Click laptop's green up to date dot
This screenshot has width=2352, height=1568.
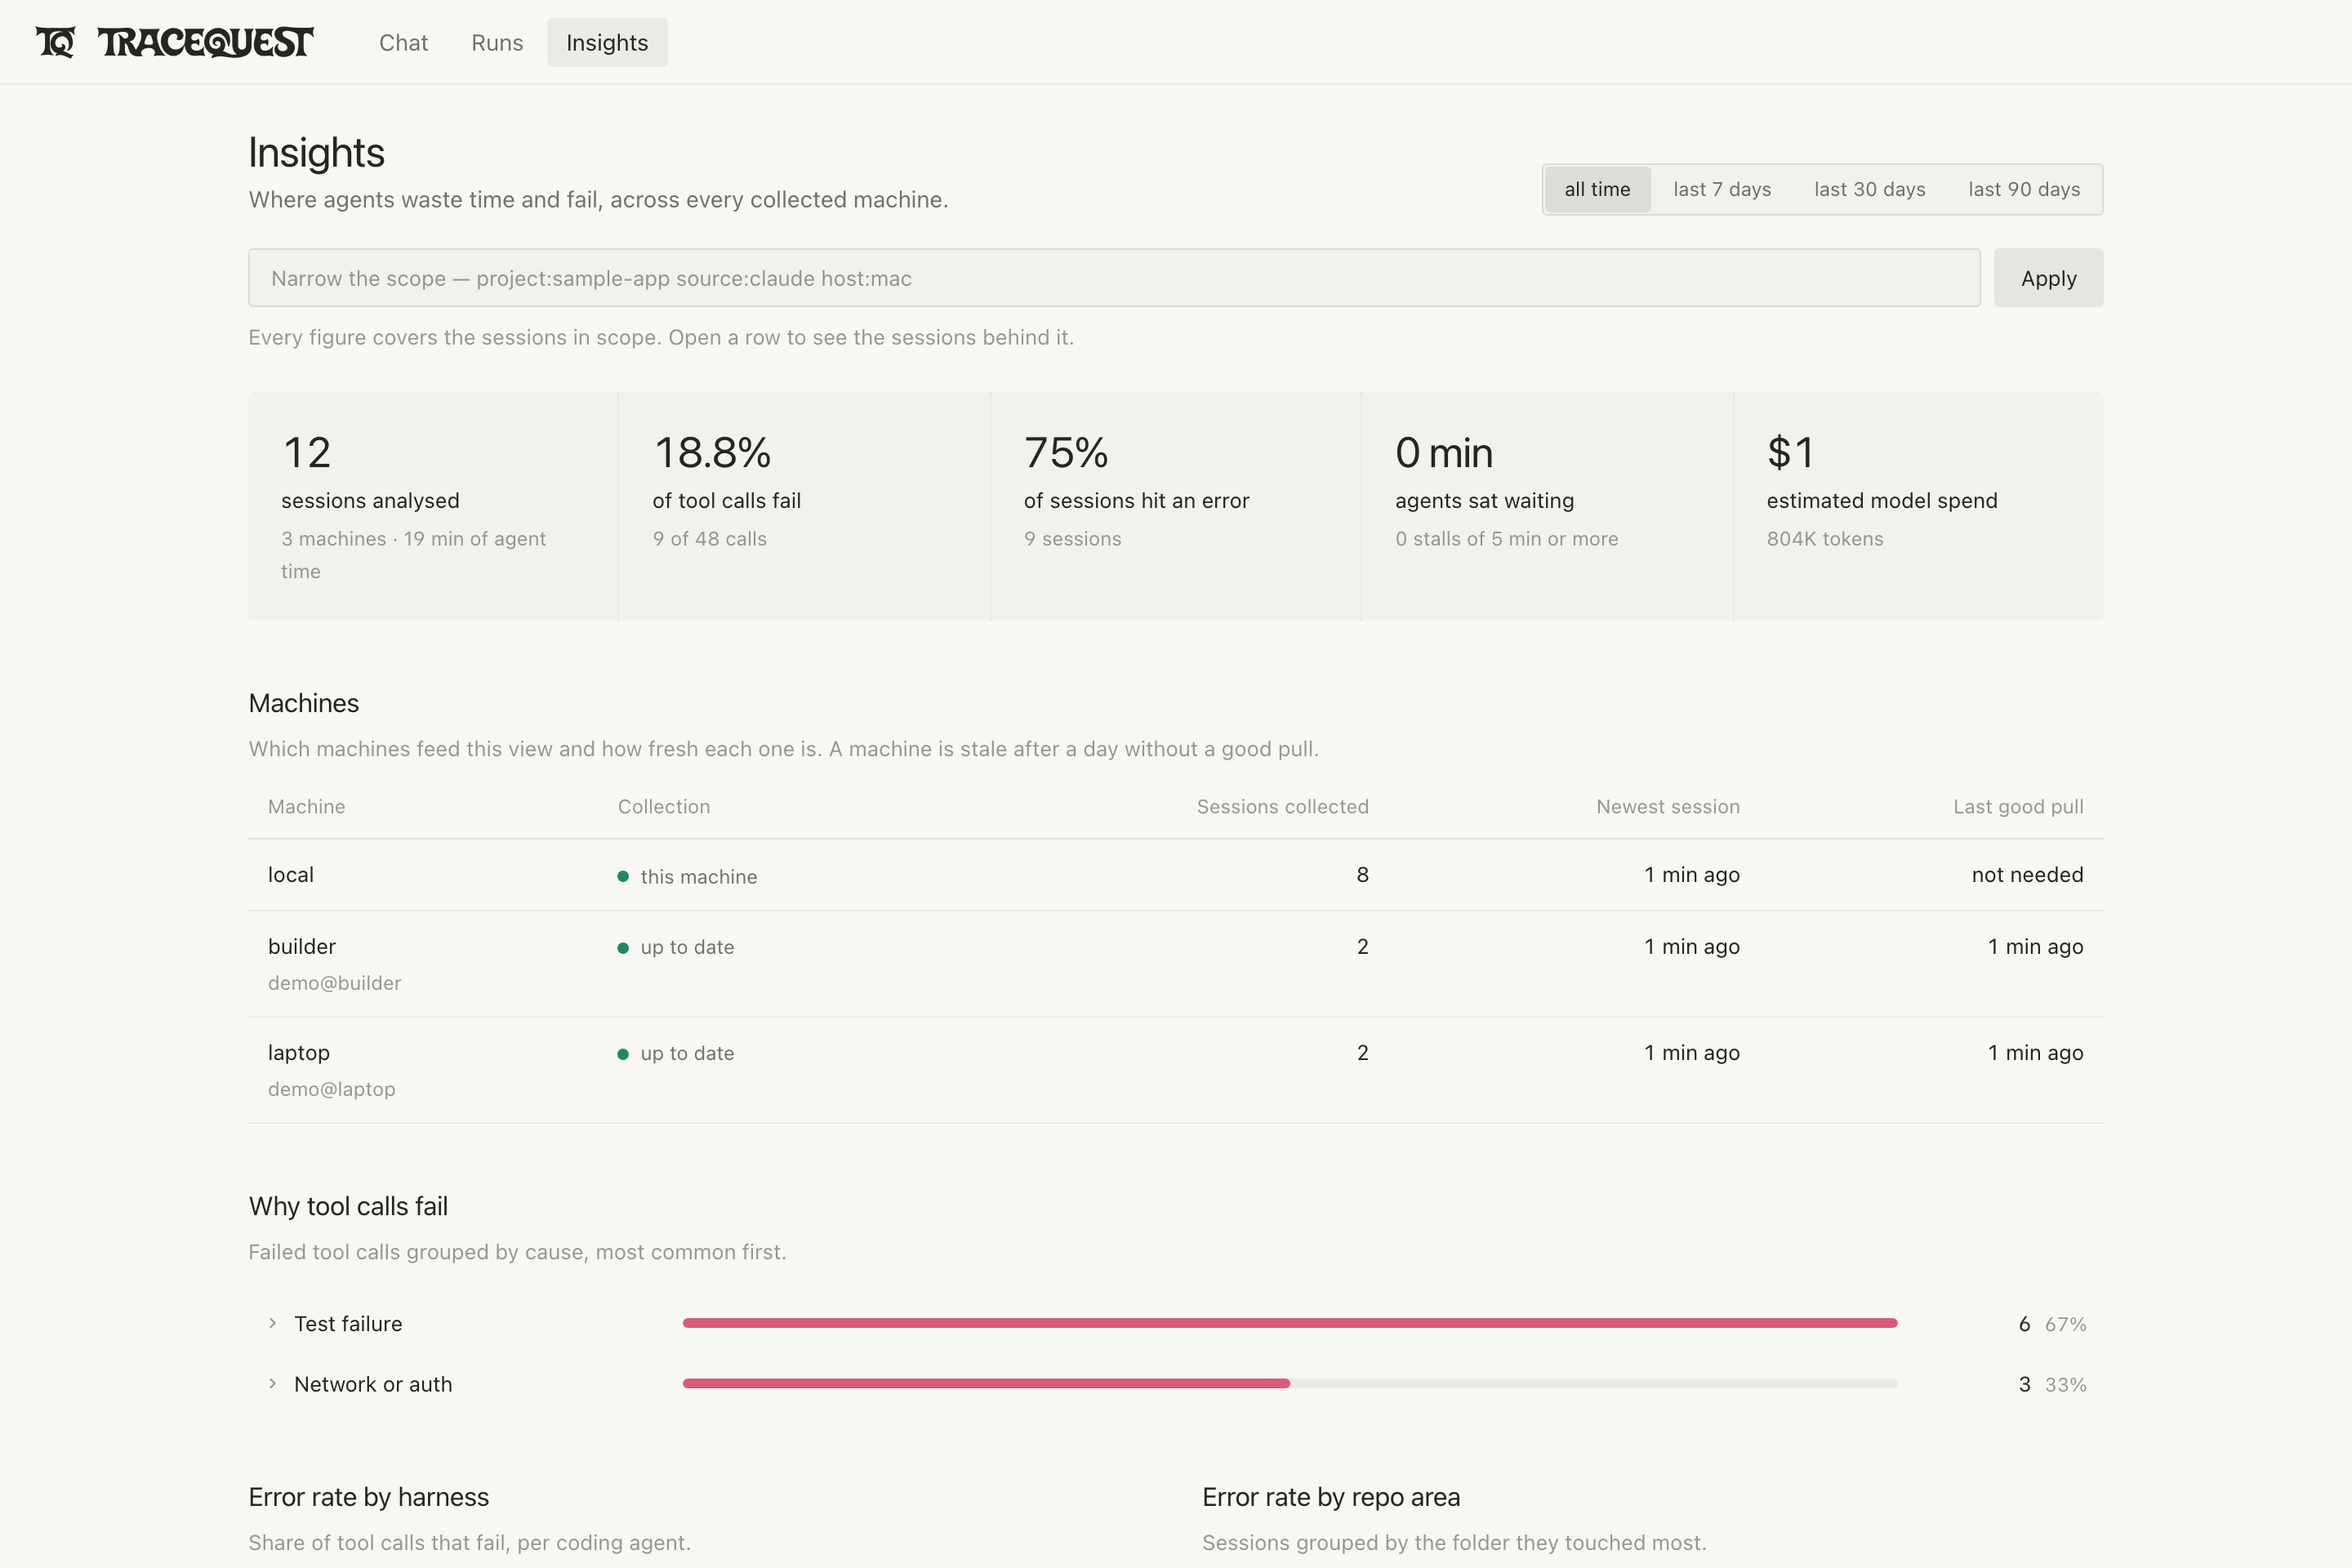623,1054
